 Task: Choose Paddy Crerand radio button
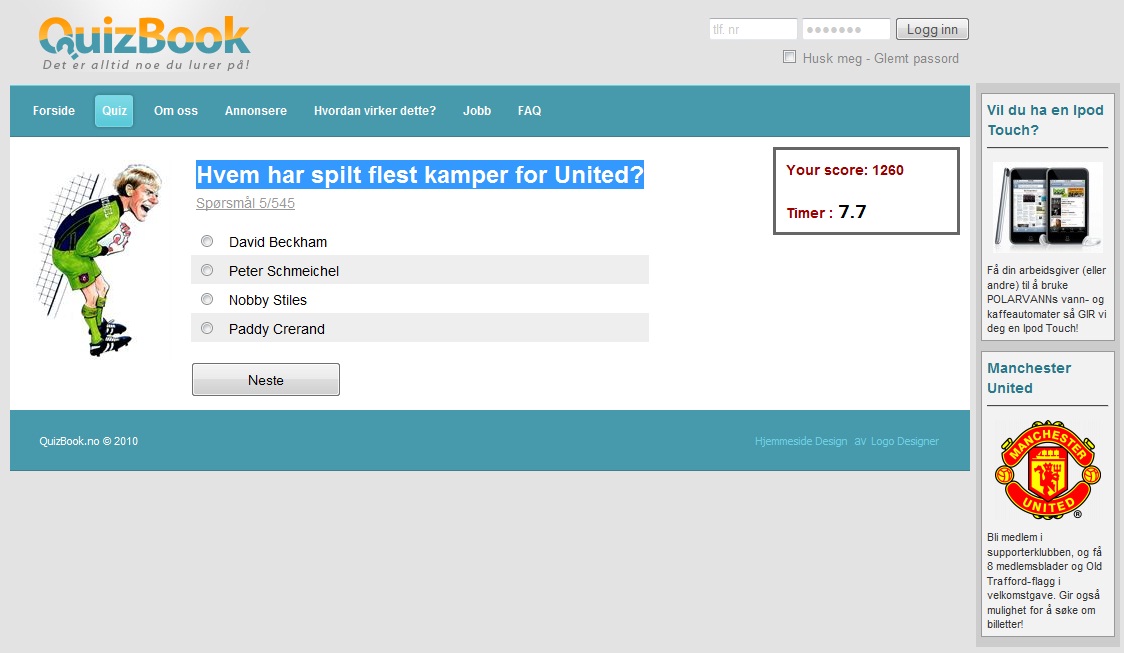coord(207,328)
